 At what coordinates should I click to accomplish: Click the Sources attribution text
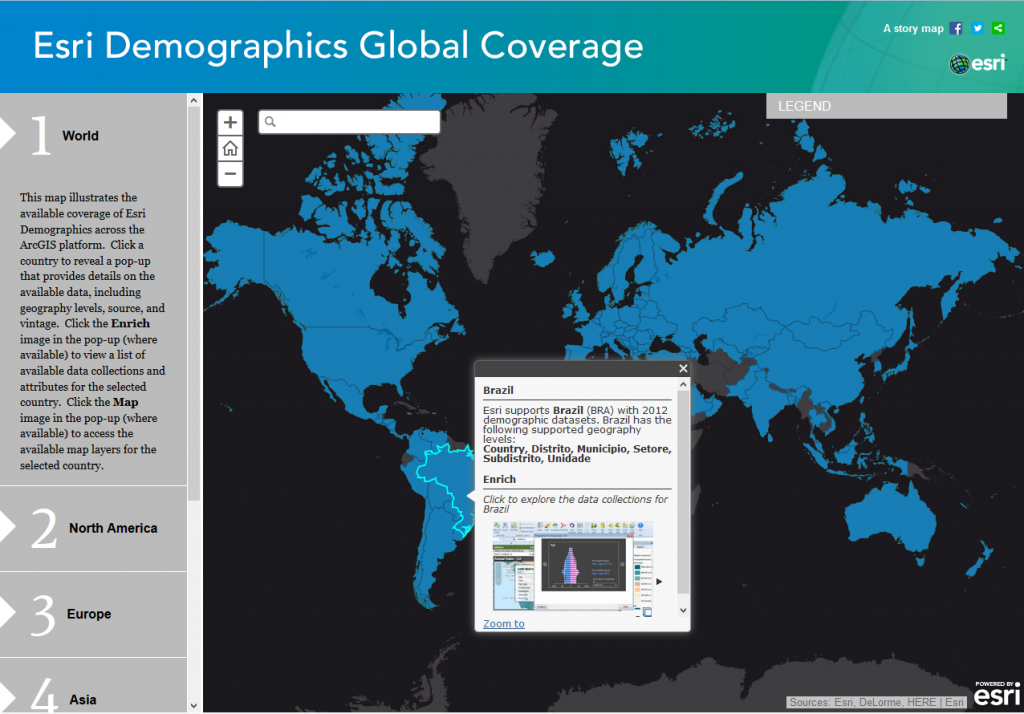coord(876,702)
